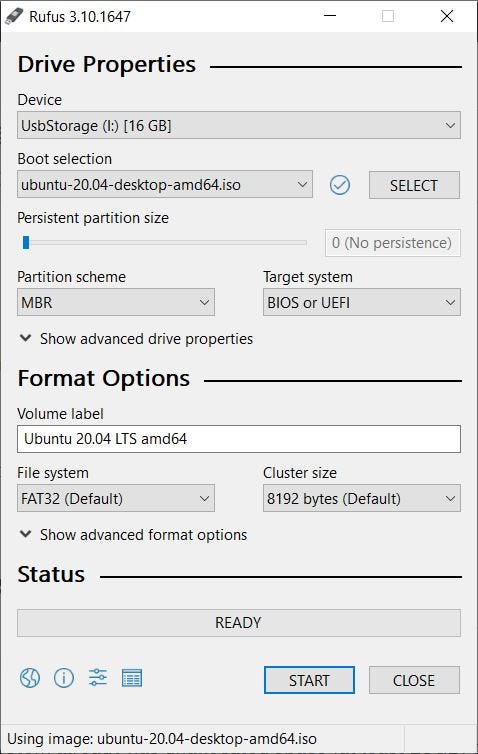Expand Show advanced drive properties

coord(136,339)
